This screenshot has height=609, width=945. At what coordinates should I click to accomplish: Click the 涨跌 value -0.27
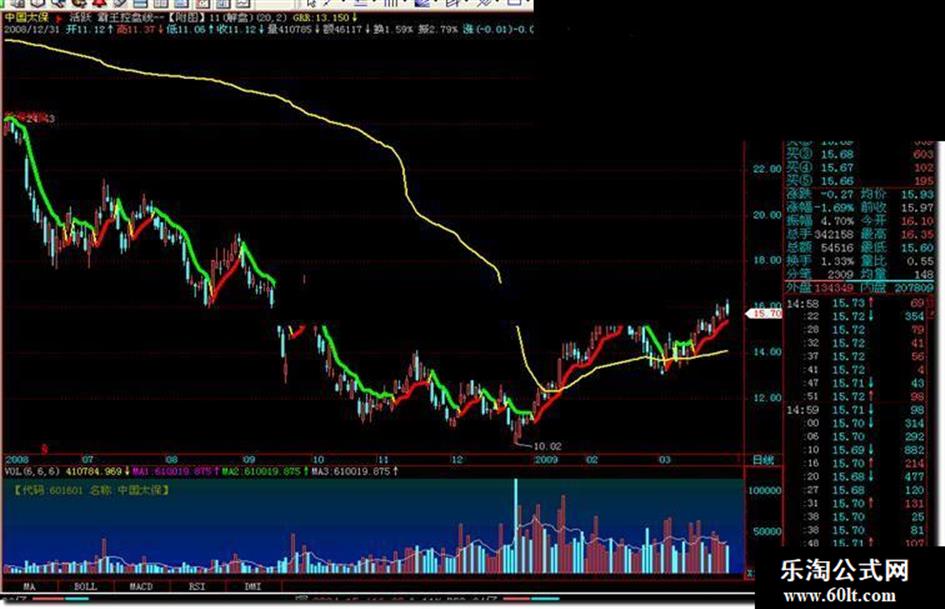(x=838, y=194)
